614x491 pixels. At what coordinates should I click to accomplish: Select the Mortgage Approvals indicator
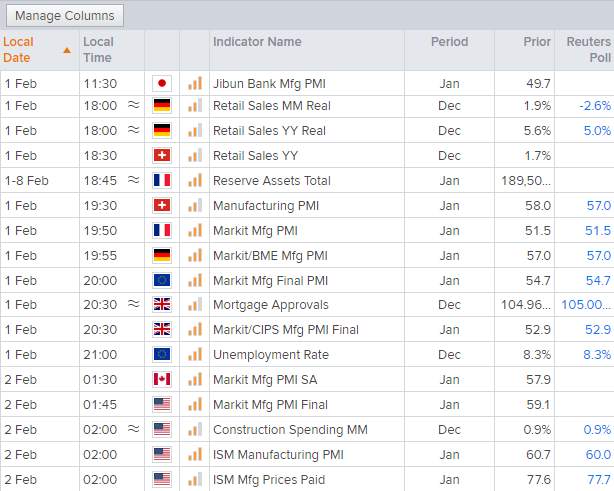point(271,305)
